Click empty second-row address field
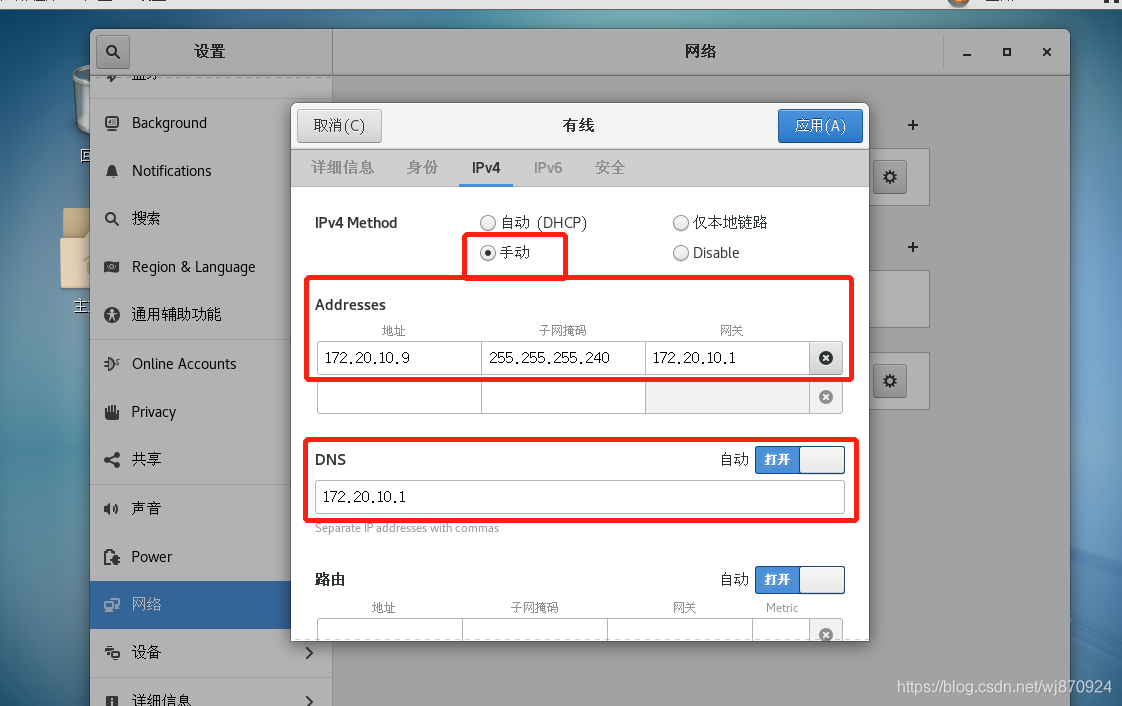The image size is (1122, 706). 399,397
